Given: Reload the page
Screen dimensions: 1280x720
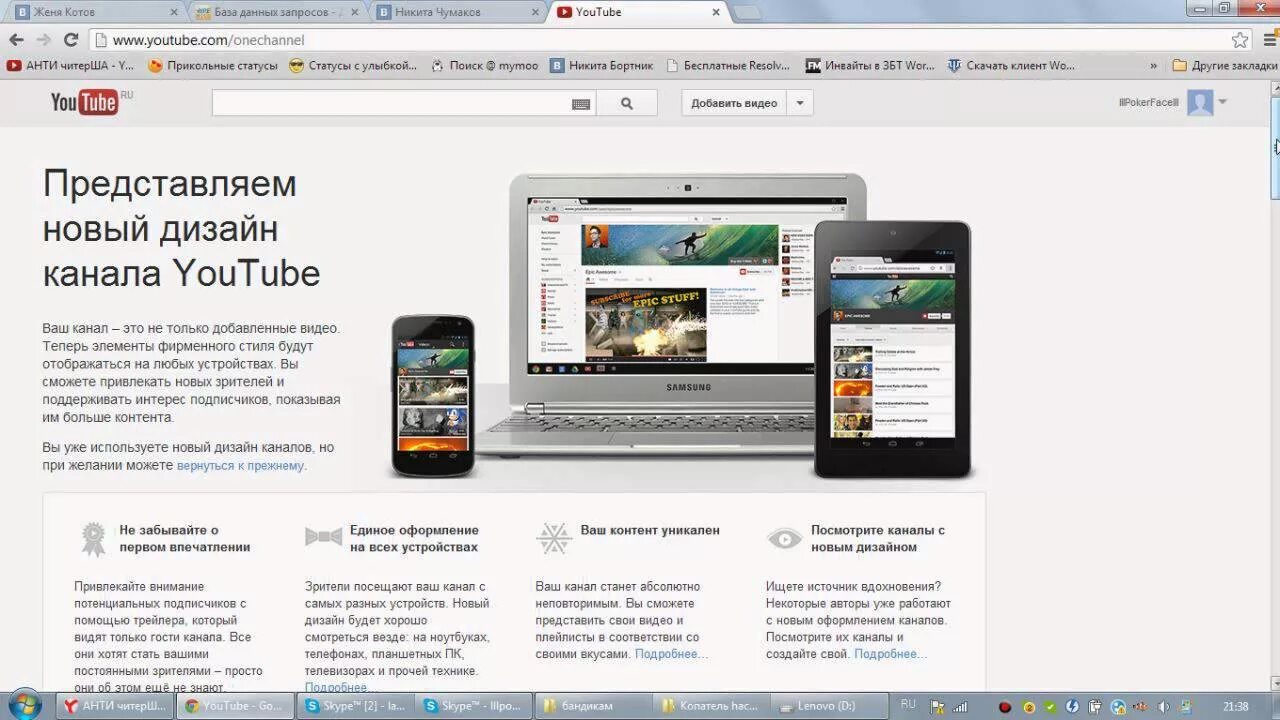Looking at the screenshot, I should pyautogui.click(x=71, y=40).
